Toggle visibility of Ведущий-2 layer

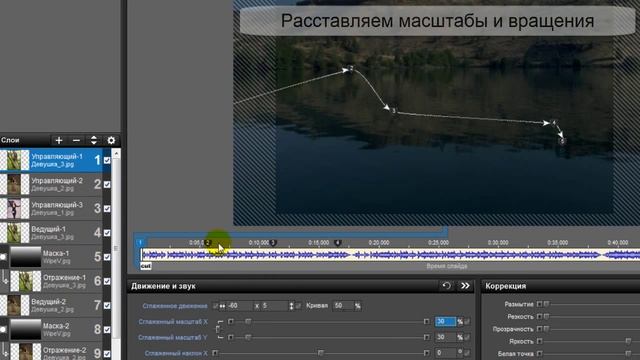[x=107, y=305]
